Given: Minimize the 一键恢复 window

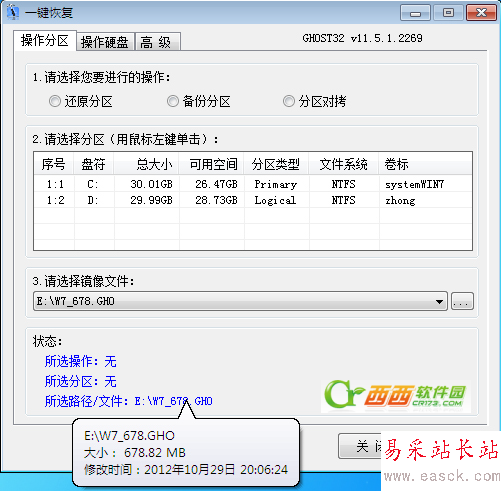Looking at the screenshot, I should tap(415, 13).
